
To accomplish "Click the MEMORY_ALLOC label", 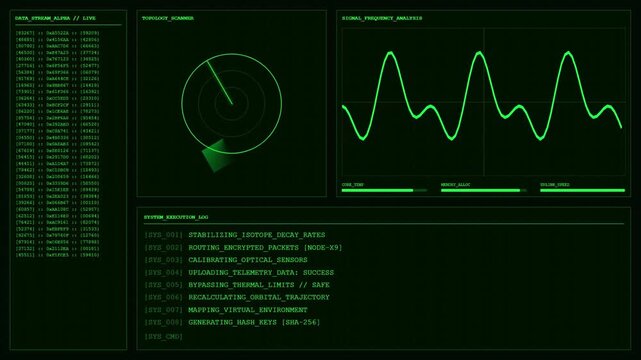I will point(455,185).
